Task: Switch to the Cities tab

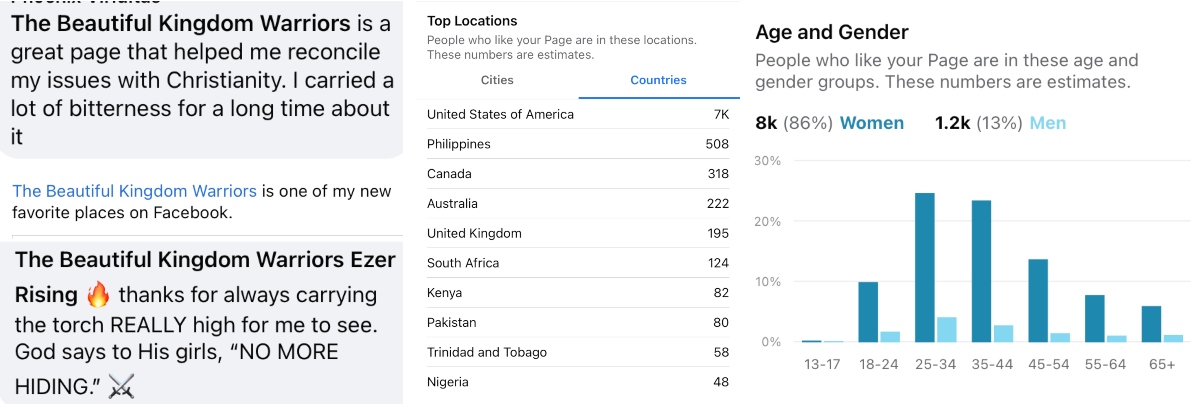Action: click(x=497, y=80)
